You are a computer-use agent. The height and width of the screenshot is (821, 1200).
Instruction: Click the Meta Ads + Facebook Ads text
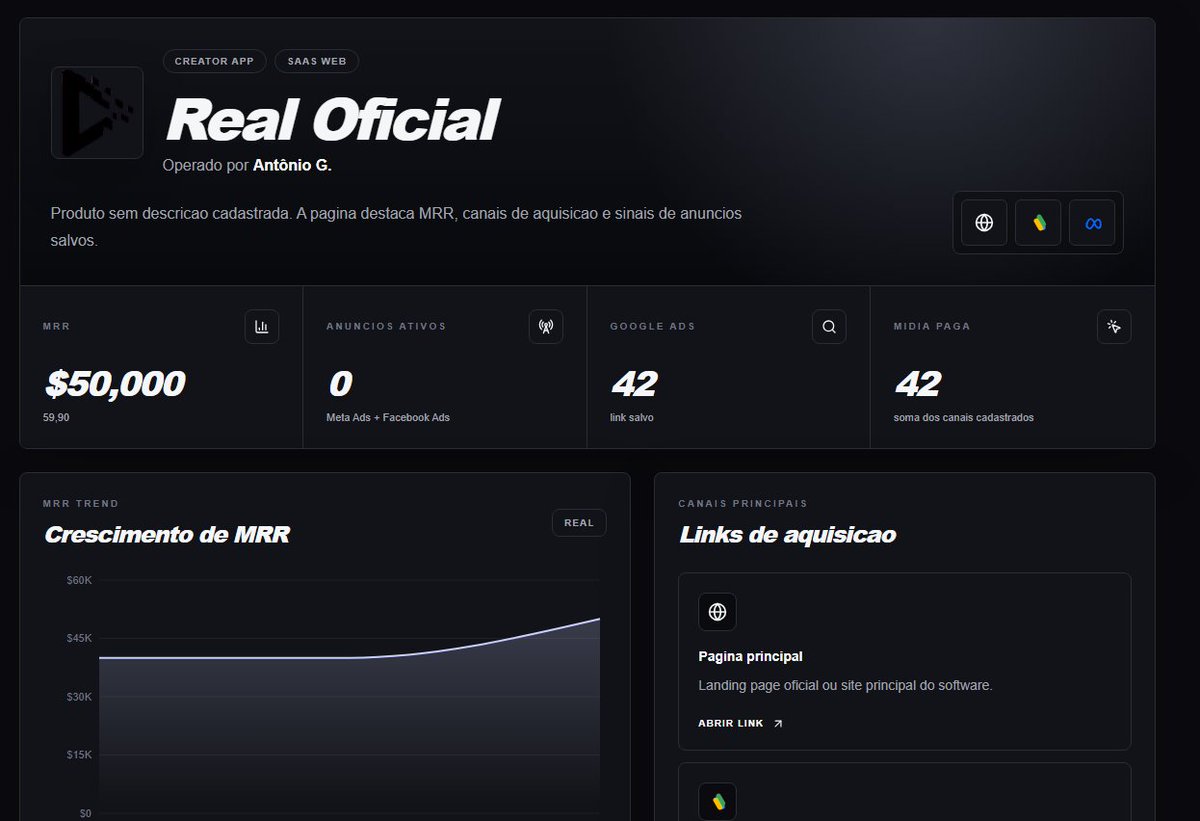(x=388, y=417)
